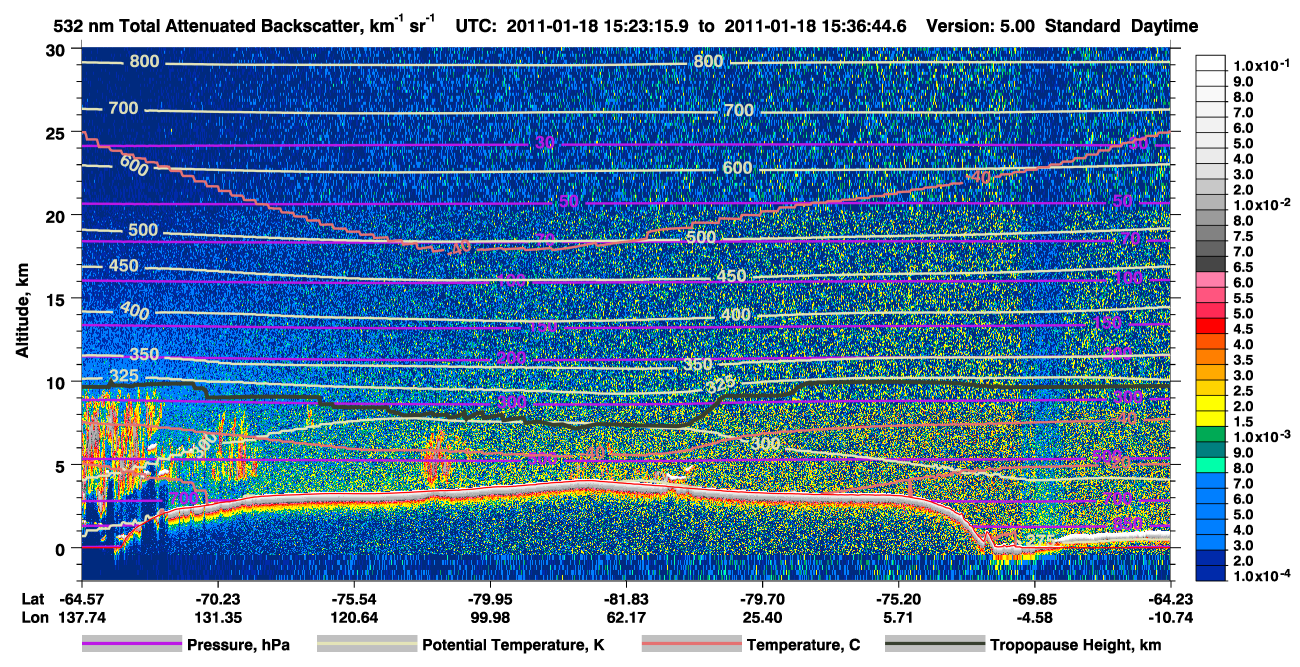Click the longitude value '62.17'
This screenshot has width=1300, height=667.
(626, 616)
